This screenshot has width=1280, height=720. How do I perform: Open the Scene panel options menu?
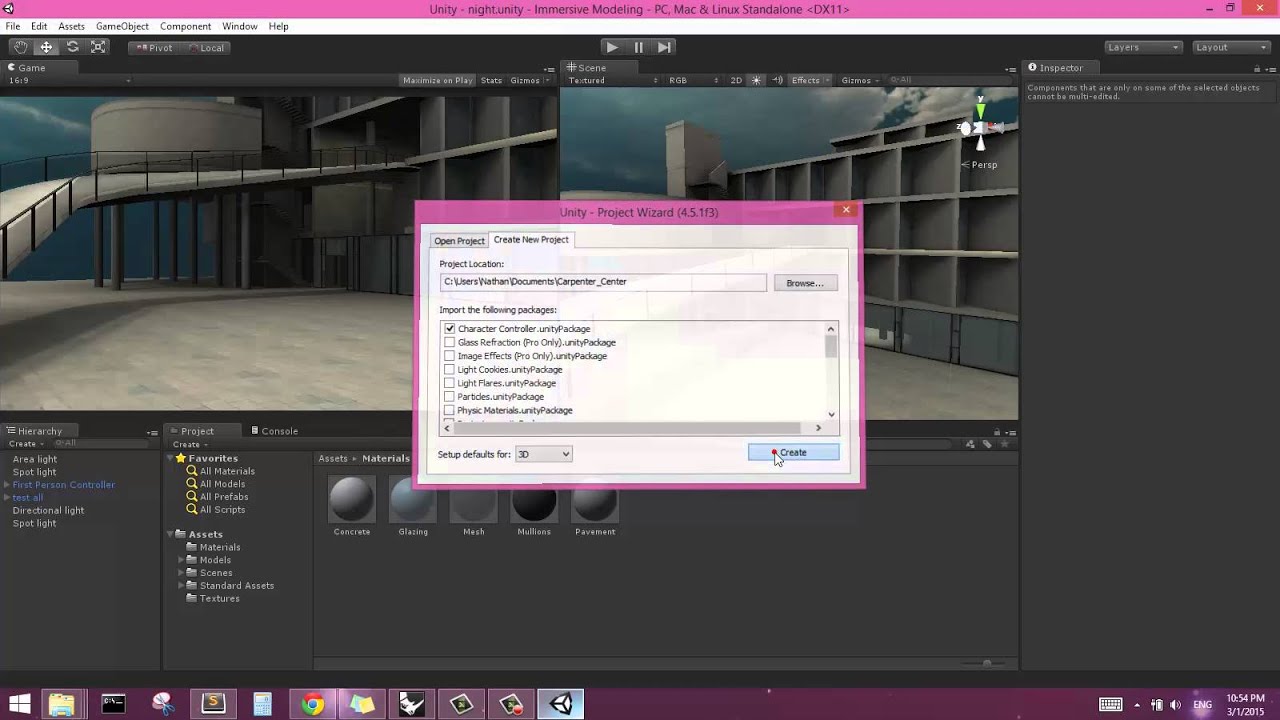point(1011,68)
